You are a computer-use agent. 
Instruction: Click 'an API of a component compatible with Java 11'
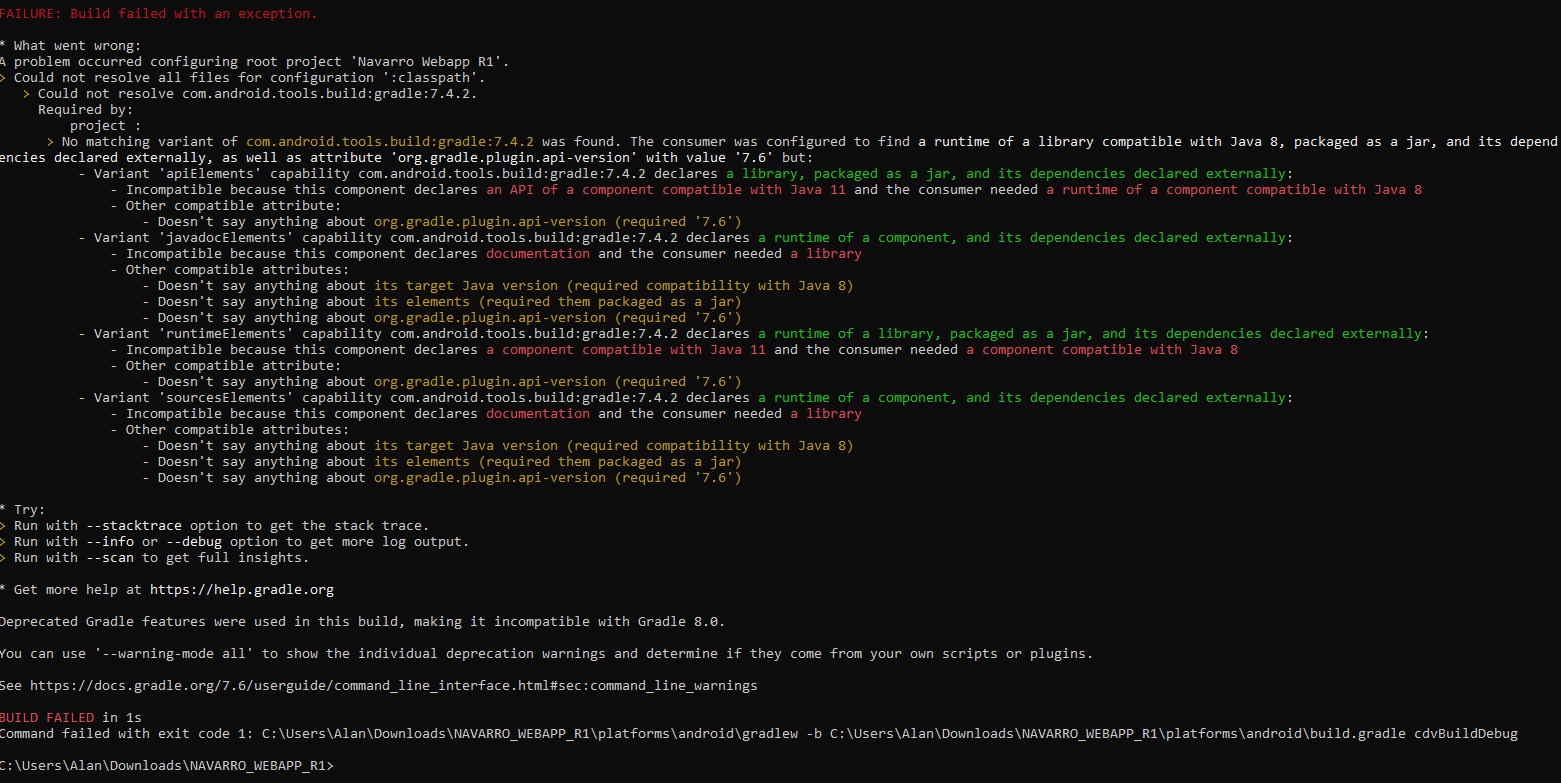coord(666,190)
